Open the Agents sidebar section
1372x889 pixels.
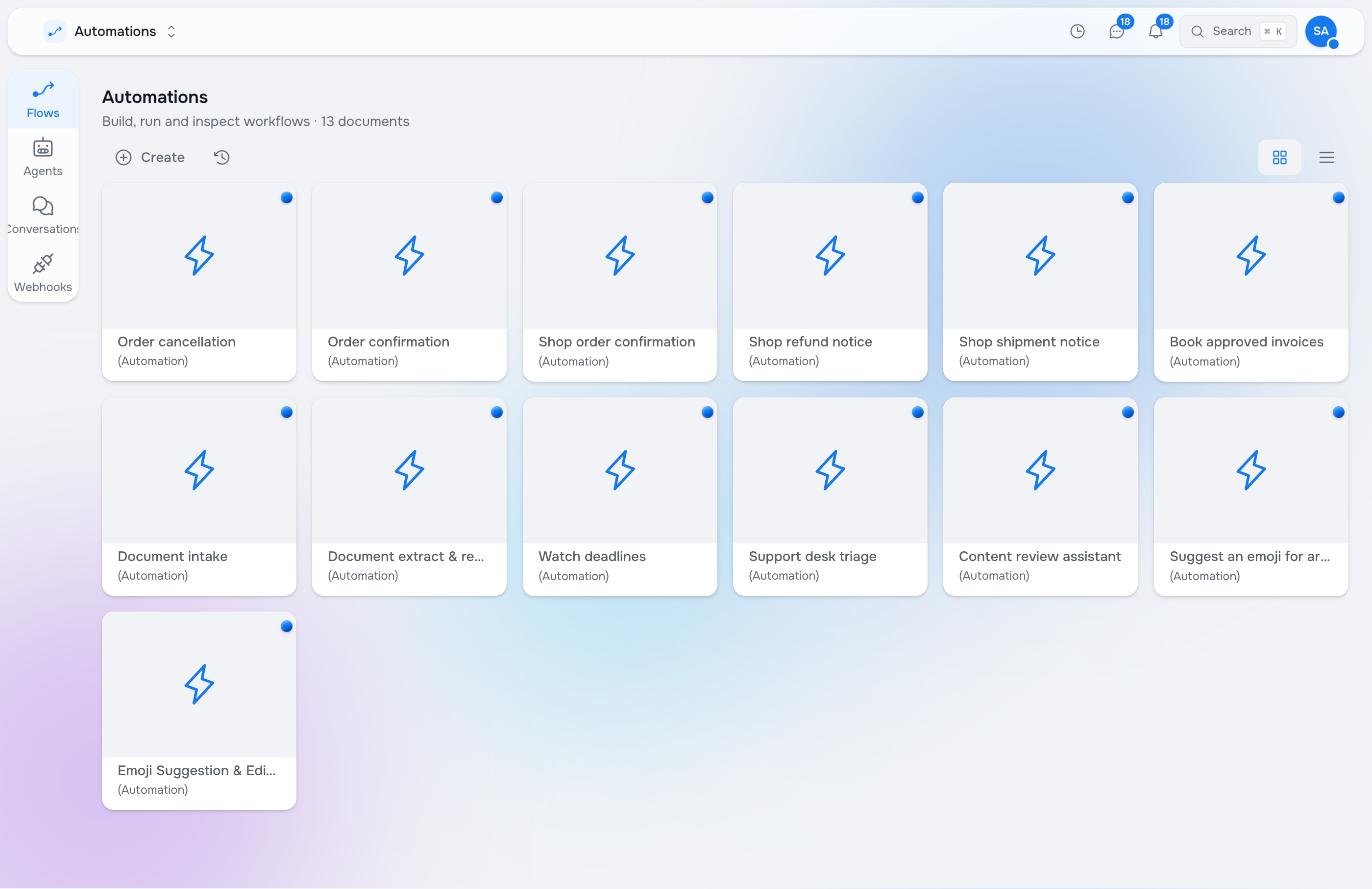[43, 158]
